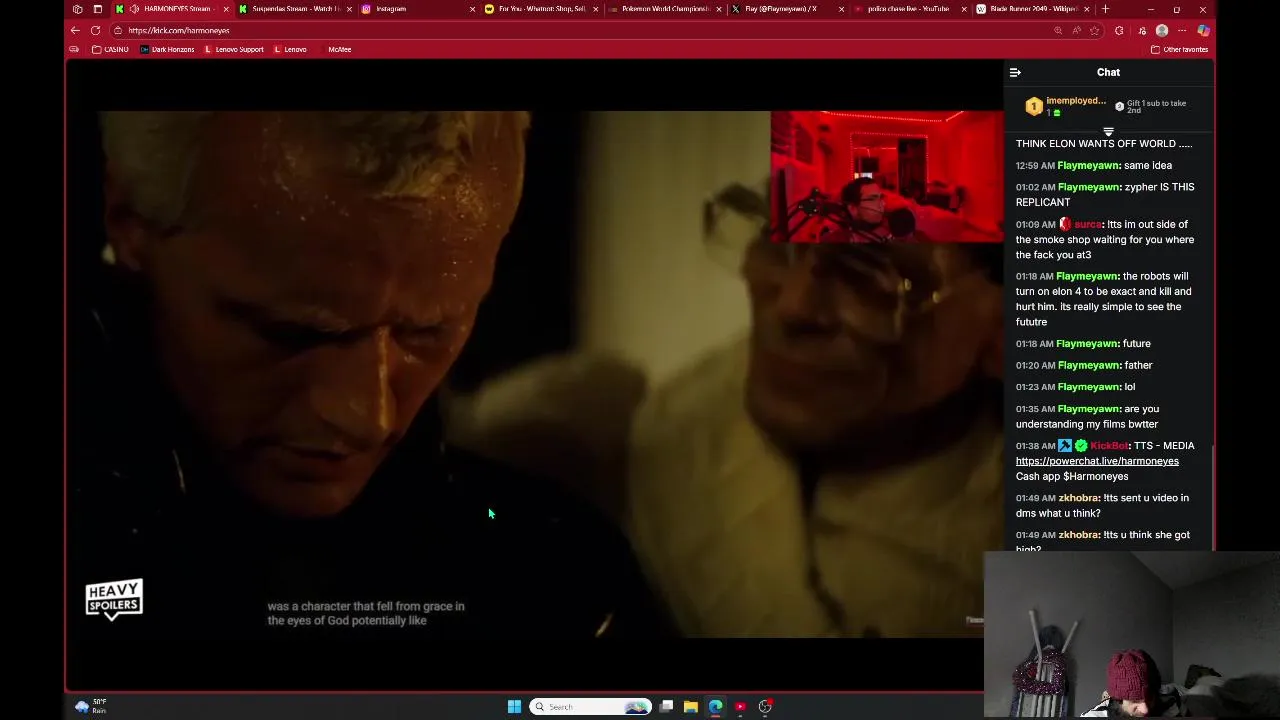Open the powerchat.live/harmoneyes link
The image size is (1280, 720).
pyautogui.click(x=1097, y=461)
